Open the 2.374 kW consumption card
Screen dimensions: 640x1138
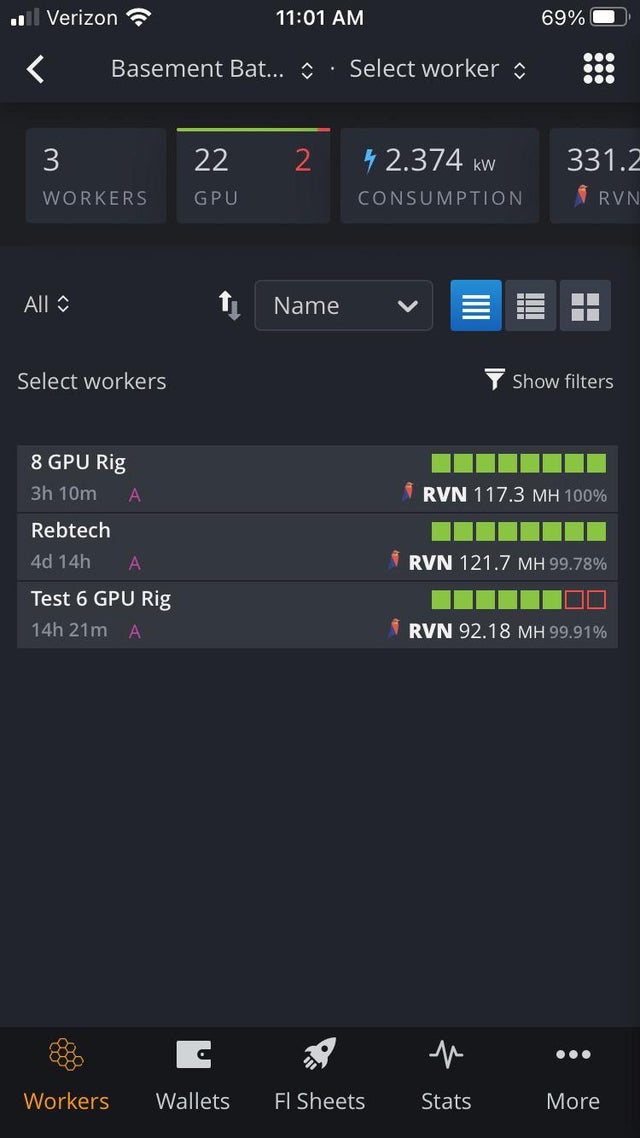(x=440, y=176)
